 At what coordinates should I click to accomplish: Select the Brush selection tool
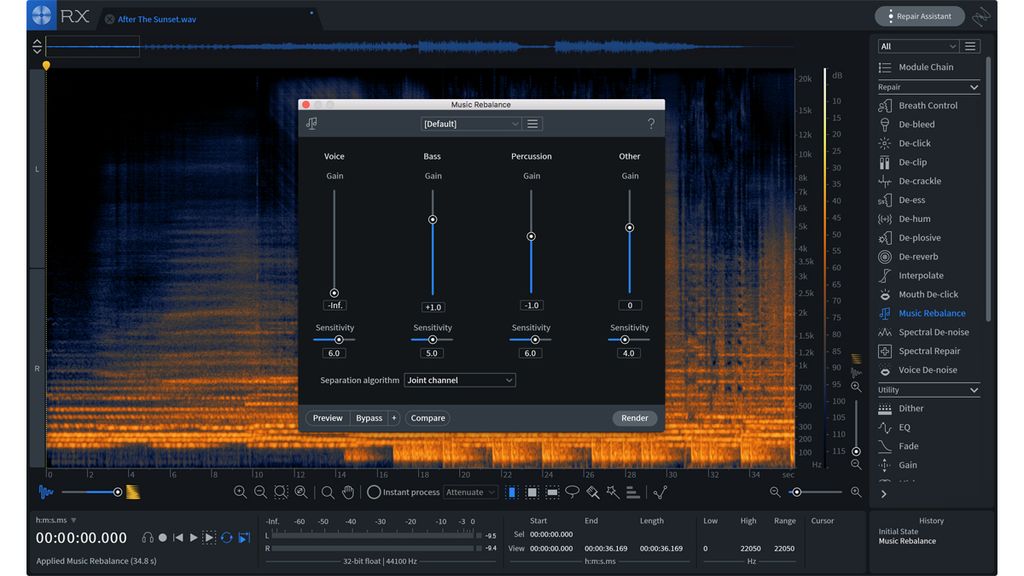pyautogui.click(x=592, y=492)
